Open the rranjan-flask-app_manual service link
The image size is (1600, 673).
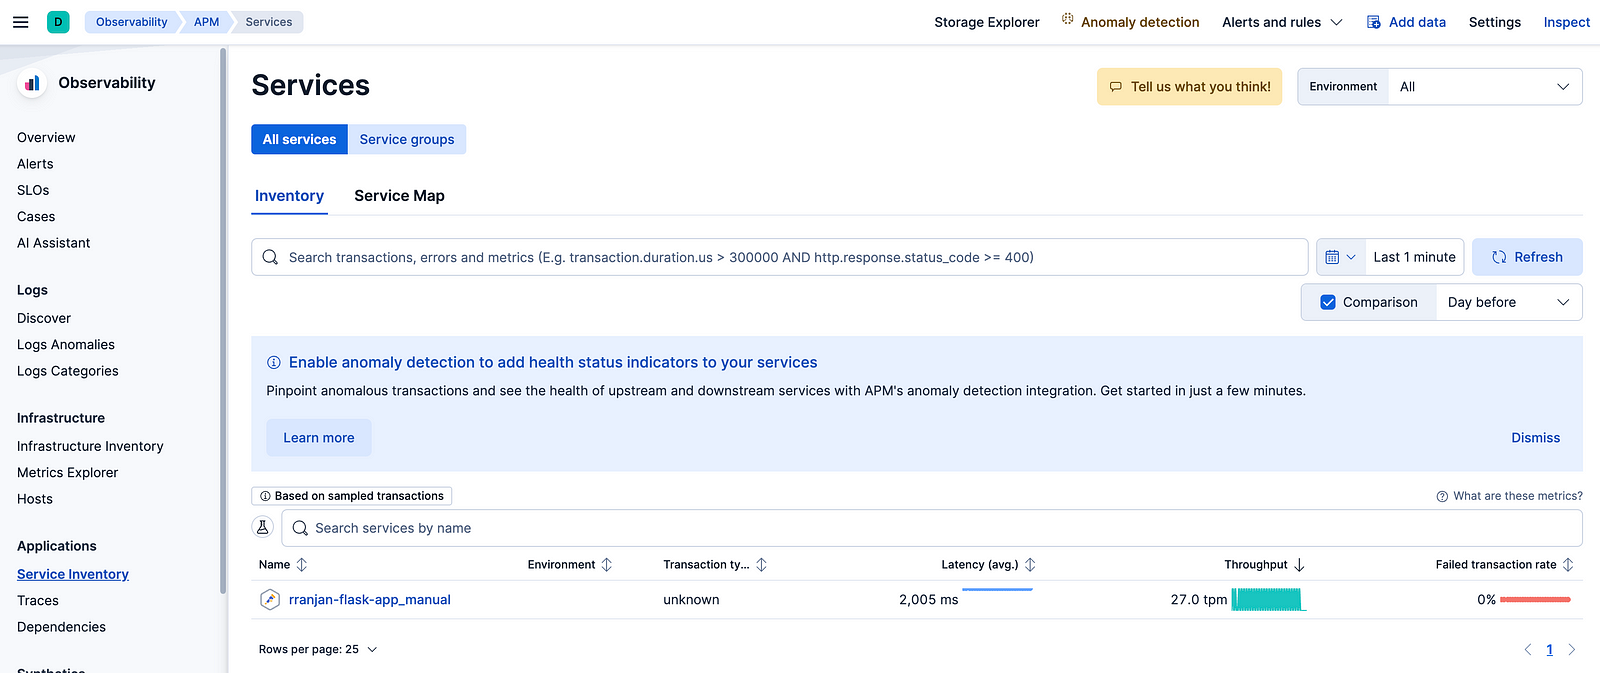(369, 600)
